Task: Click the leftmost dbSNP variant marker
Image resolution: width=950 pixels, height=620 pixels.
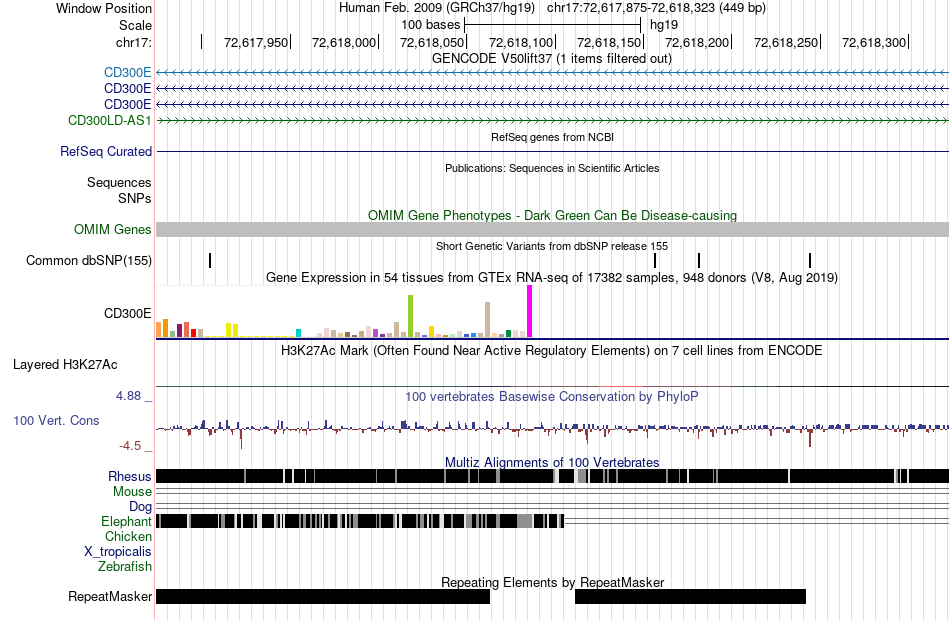Action: (x=210, y=261)
